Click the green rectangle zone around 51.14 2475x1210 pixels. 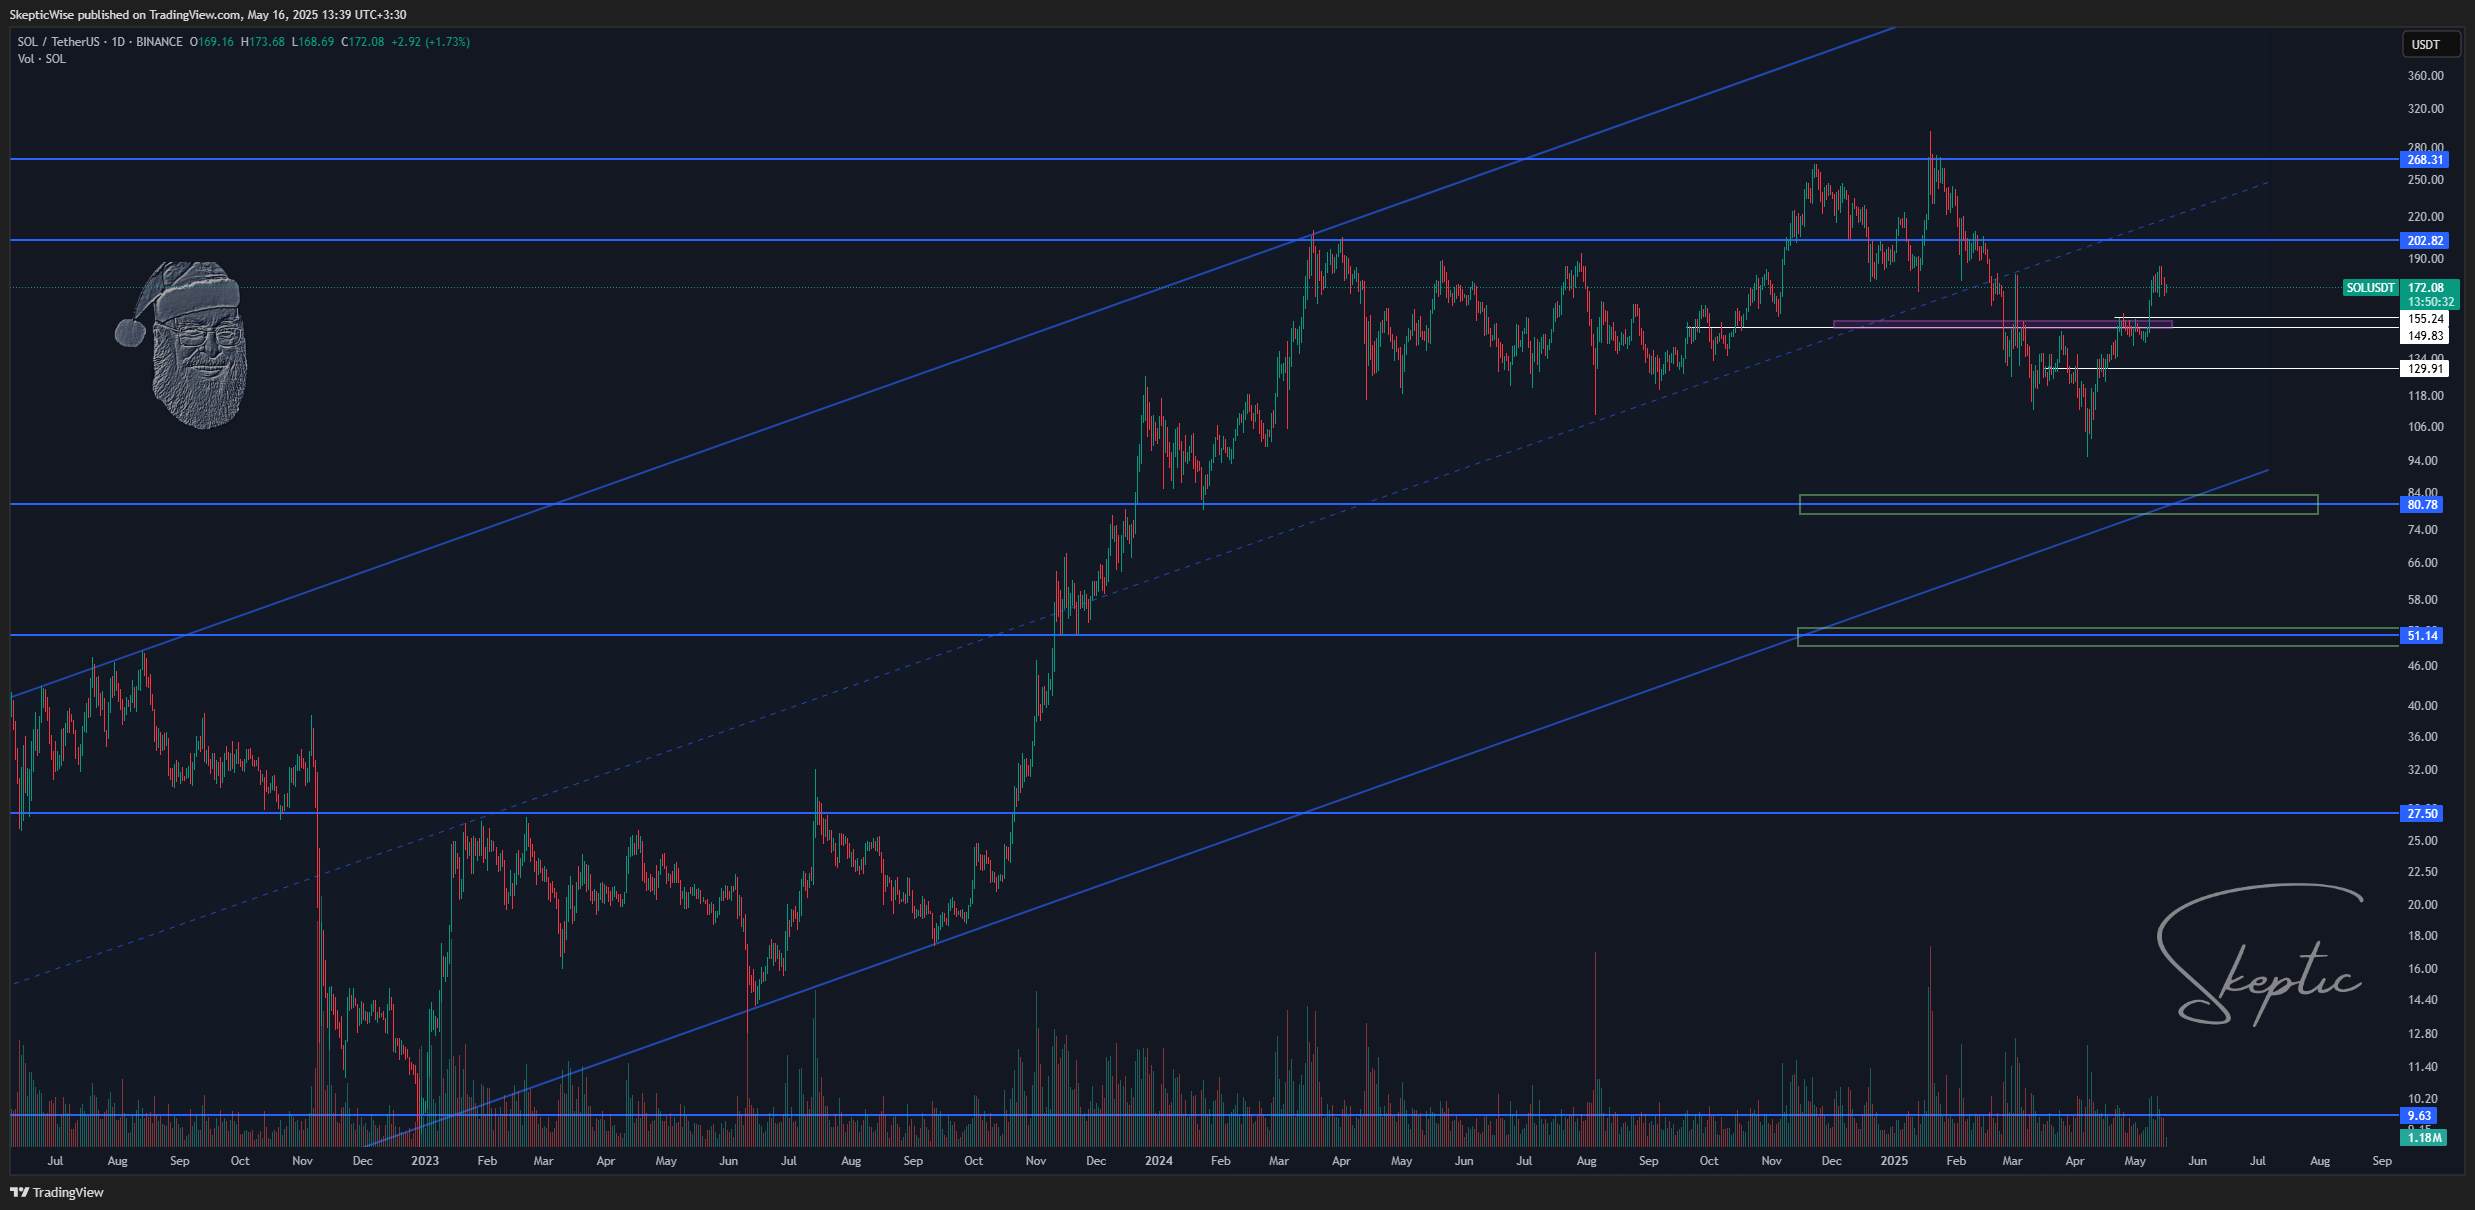click(2097, 637)
